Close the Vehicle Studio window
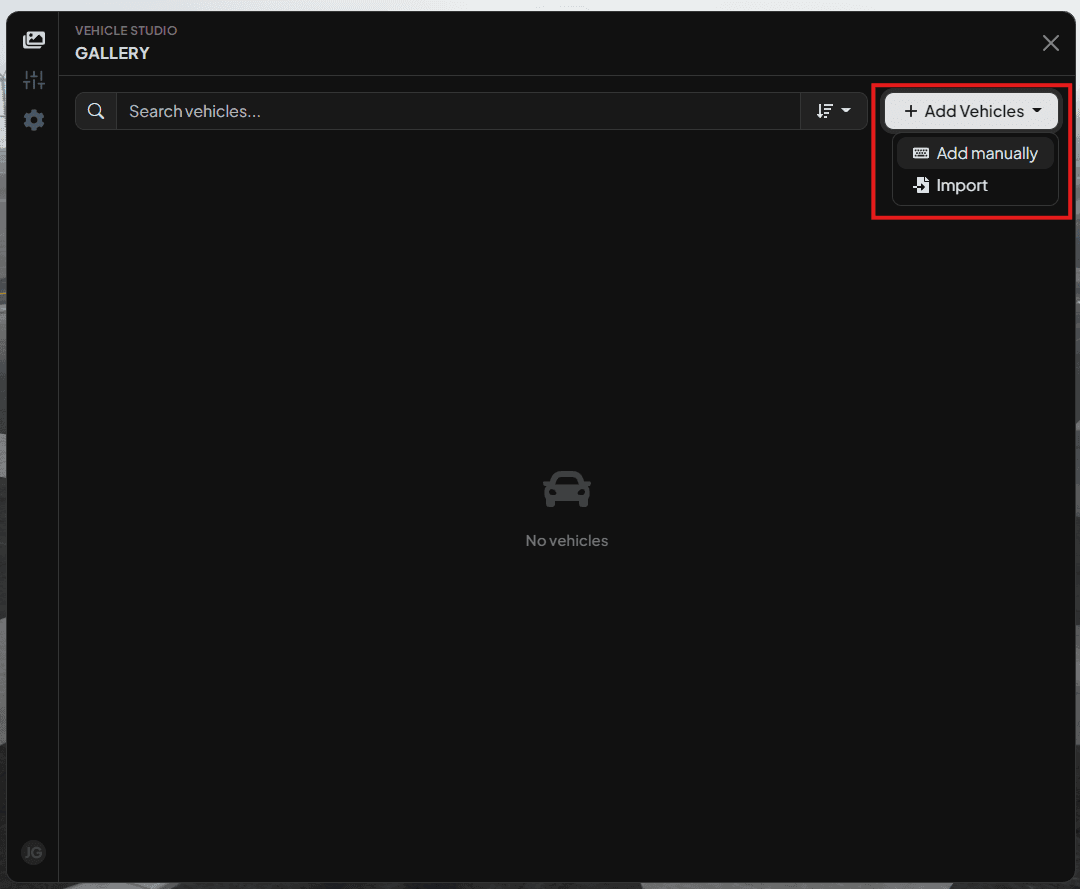This screenshot has width=1080, height=889. tap(1050, 43)
